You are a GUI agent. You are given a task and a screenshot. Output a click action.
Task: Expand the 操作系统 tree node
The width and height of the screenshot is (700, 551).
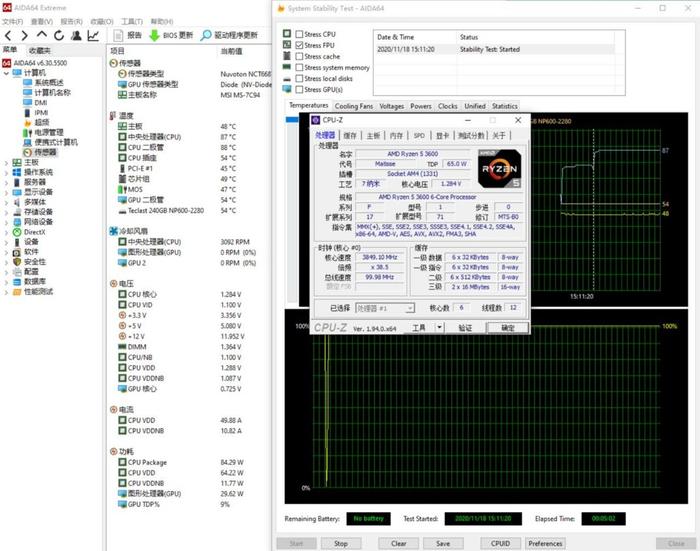[6, 172]
